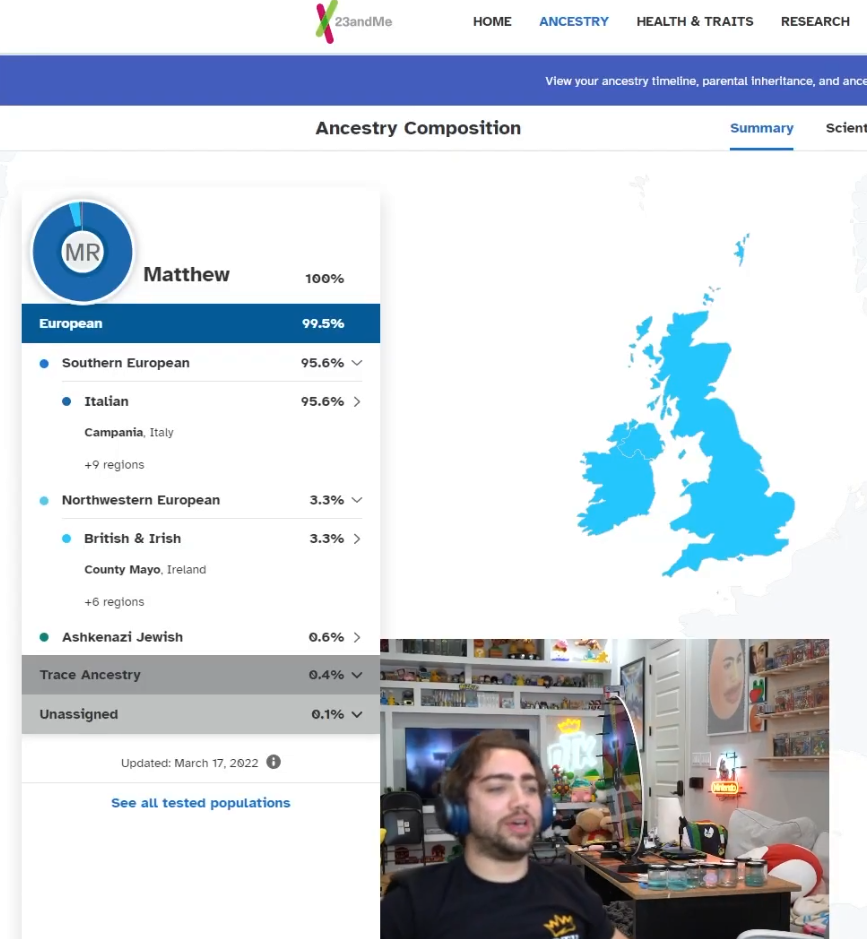Click the 'Matthew' profile name
Viewport: 867px width, 939px height.
(x=186, y=274)
